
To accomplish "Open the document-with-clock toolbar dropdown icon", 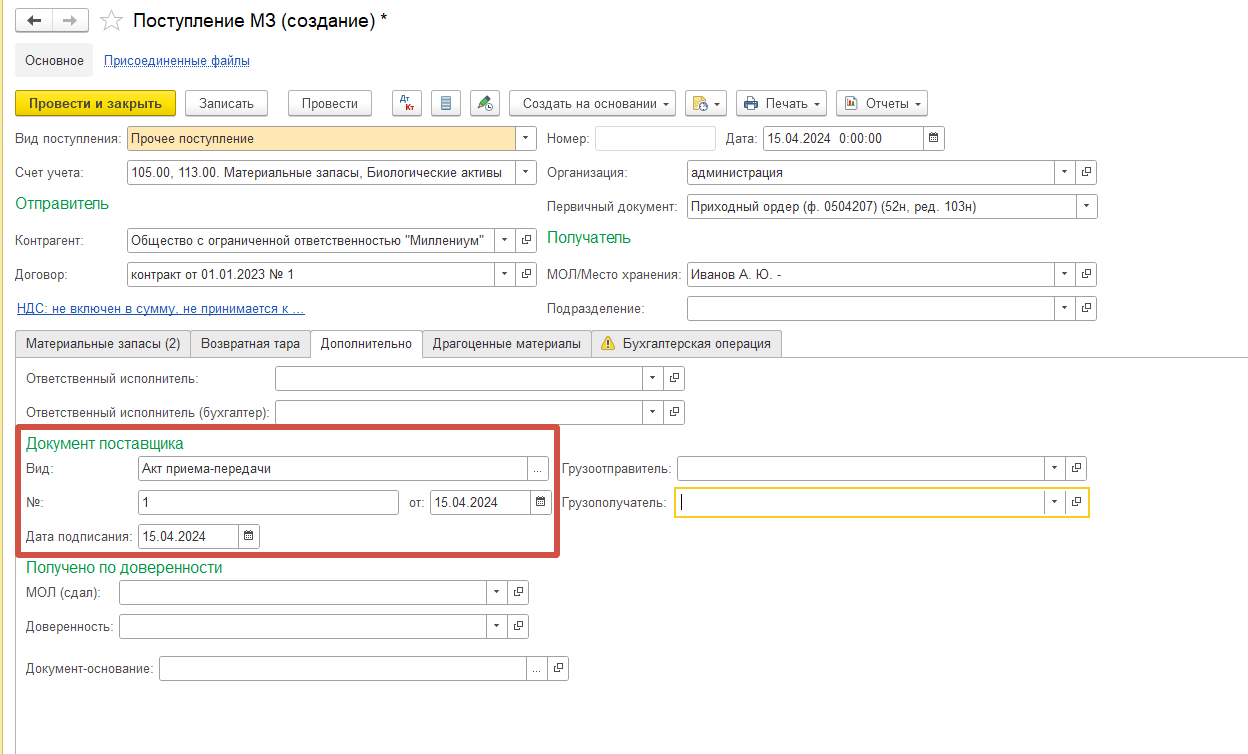I will [x=706, y=103].
